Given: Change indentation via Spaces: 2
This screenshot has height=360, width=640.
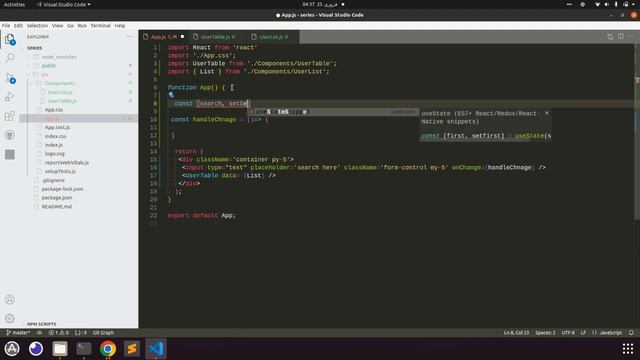Looking at the screenshot, I should tap(545, 333).
